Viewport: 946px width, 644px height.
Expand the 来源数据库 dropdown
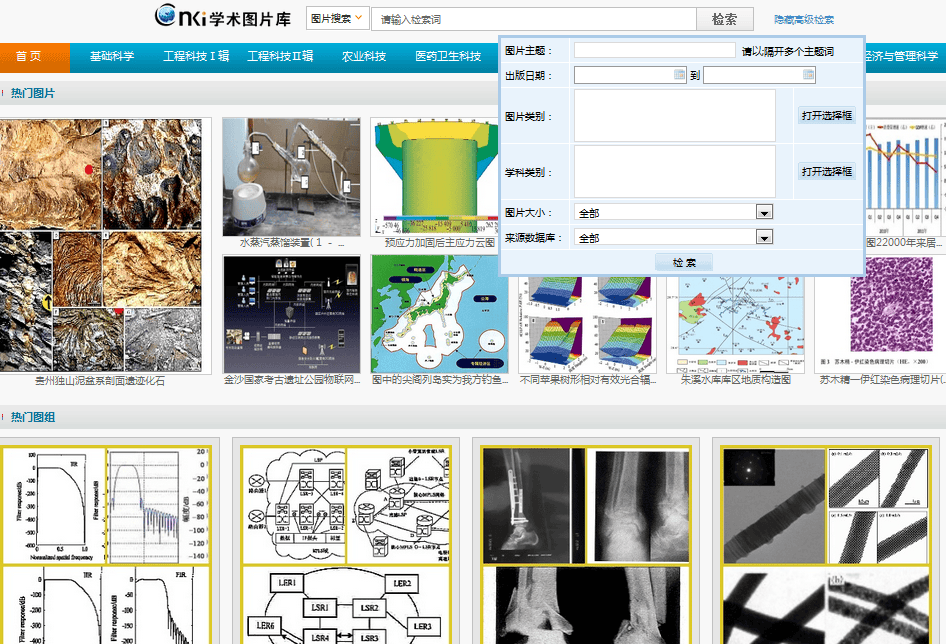coord(764,238)
